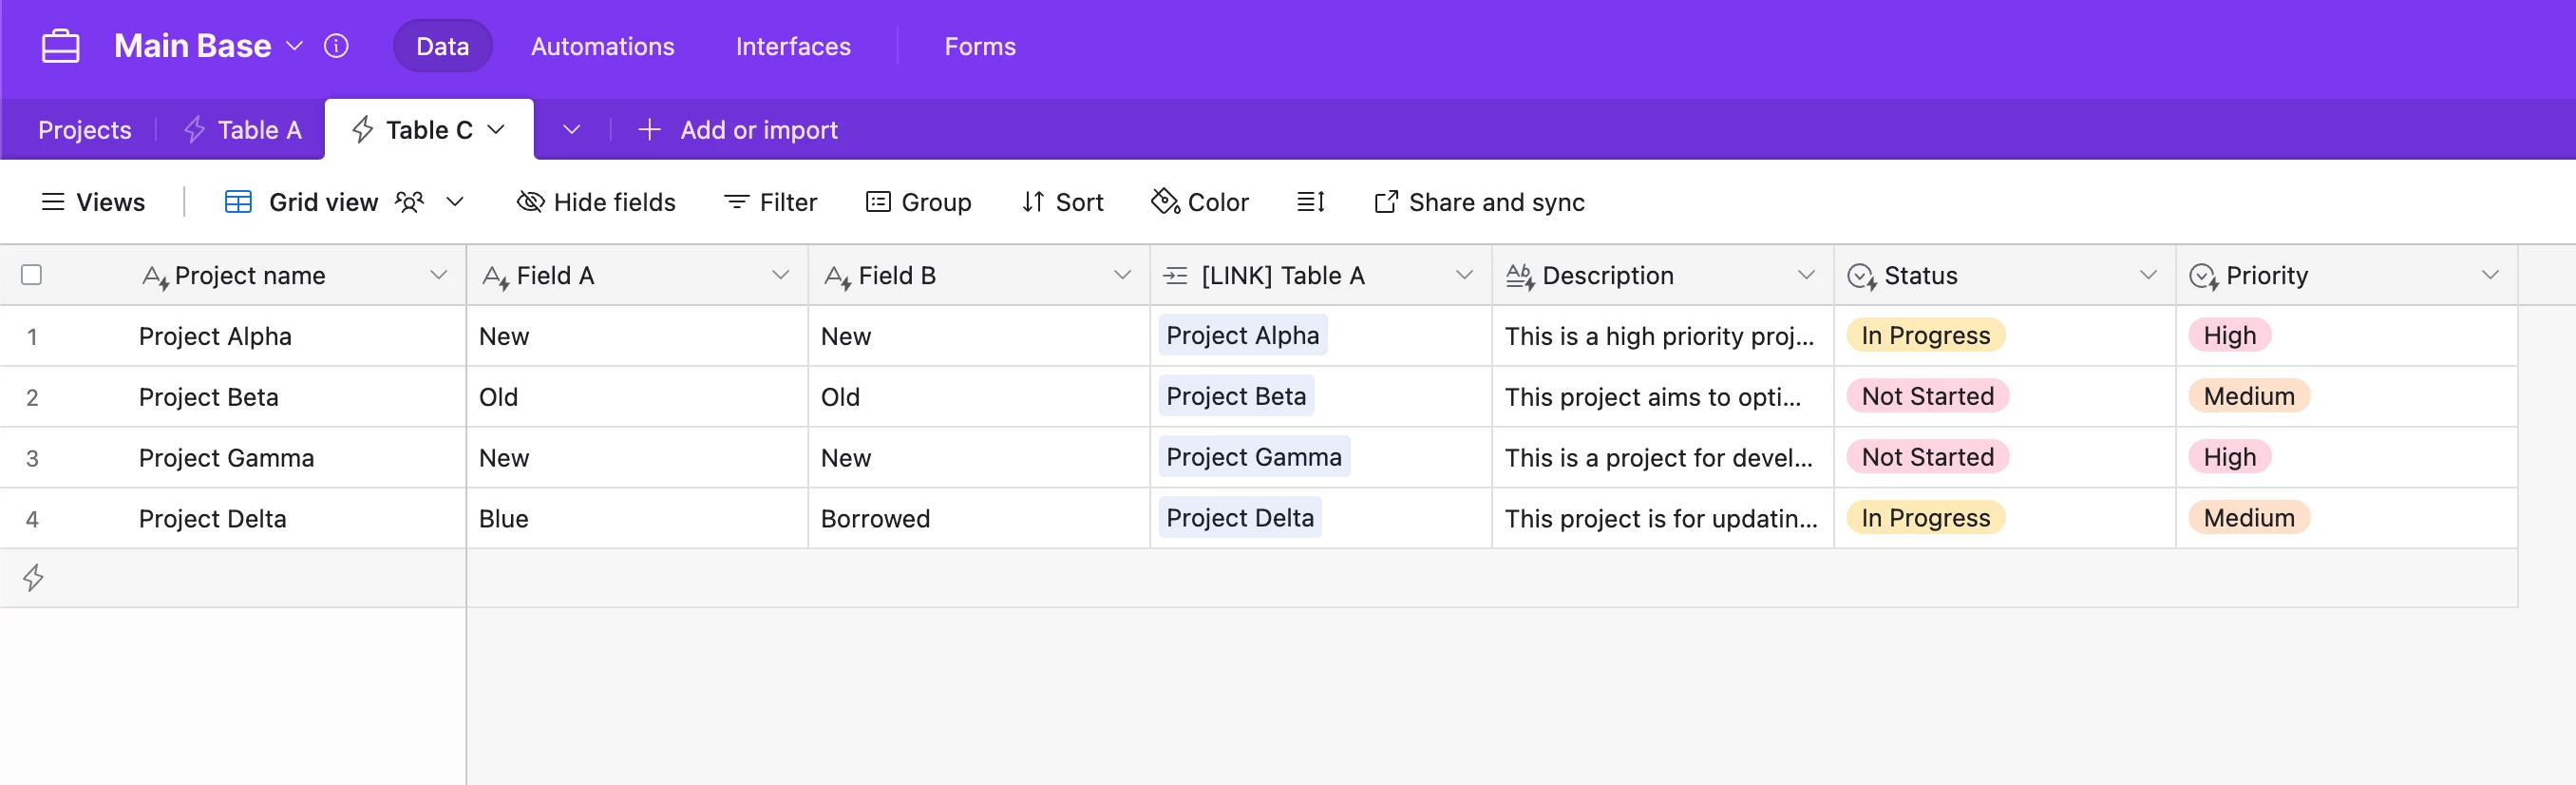Viewport: 2576px width, 785px height.
Task: Click the row height icon
Action: pyautogui.click(x=1310, y=202)
